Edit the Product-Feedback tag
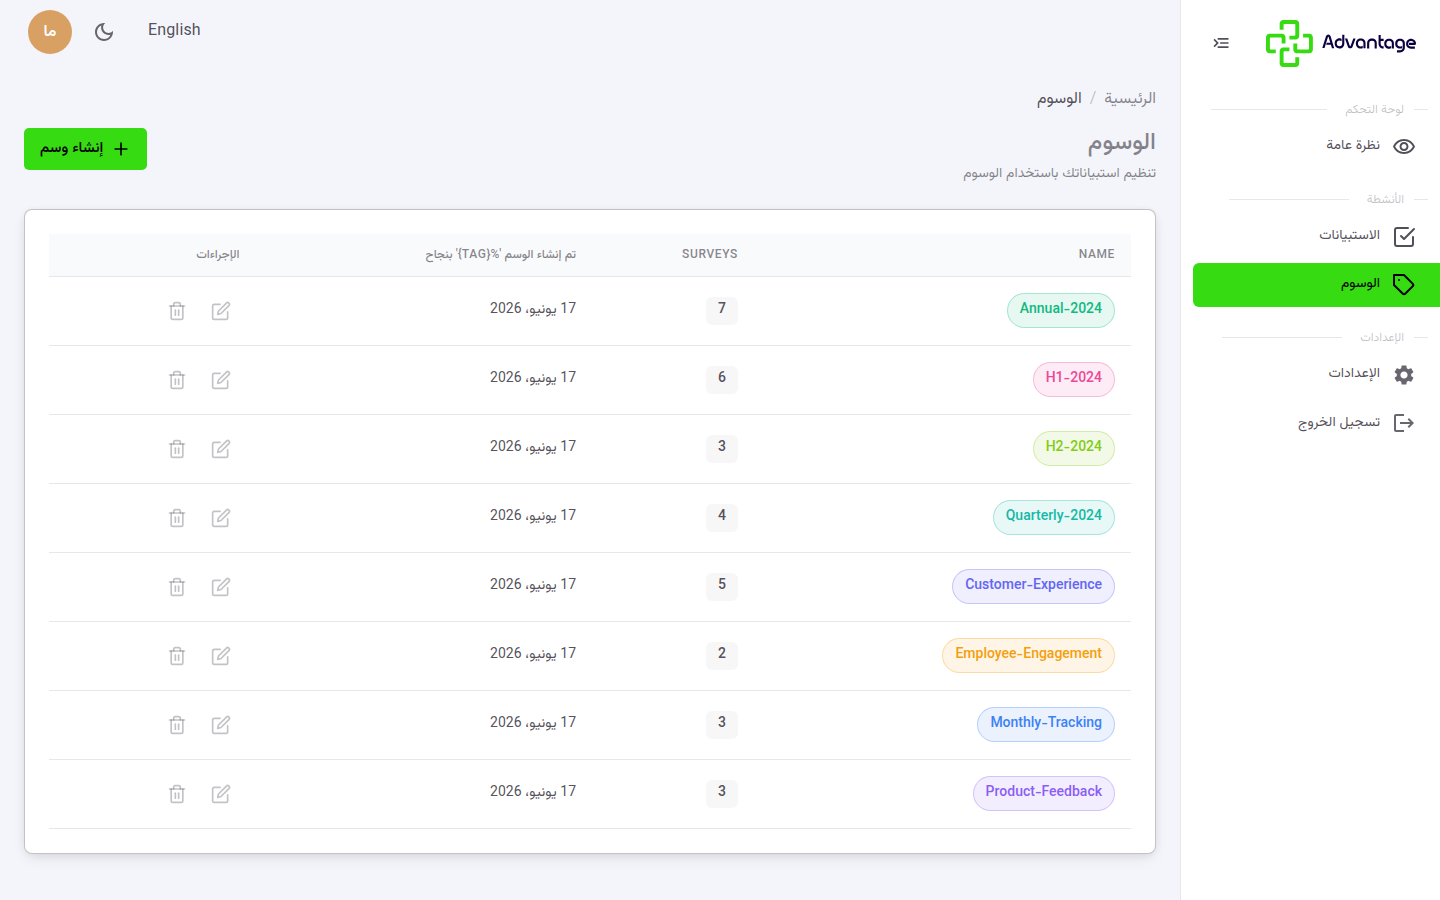 coord(221,794)
